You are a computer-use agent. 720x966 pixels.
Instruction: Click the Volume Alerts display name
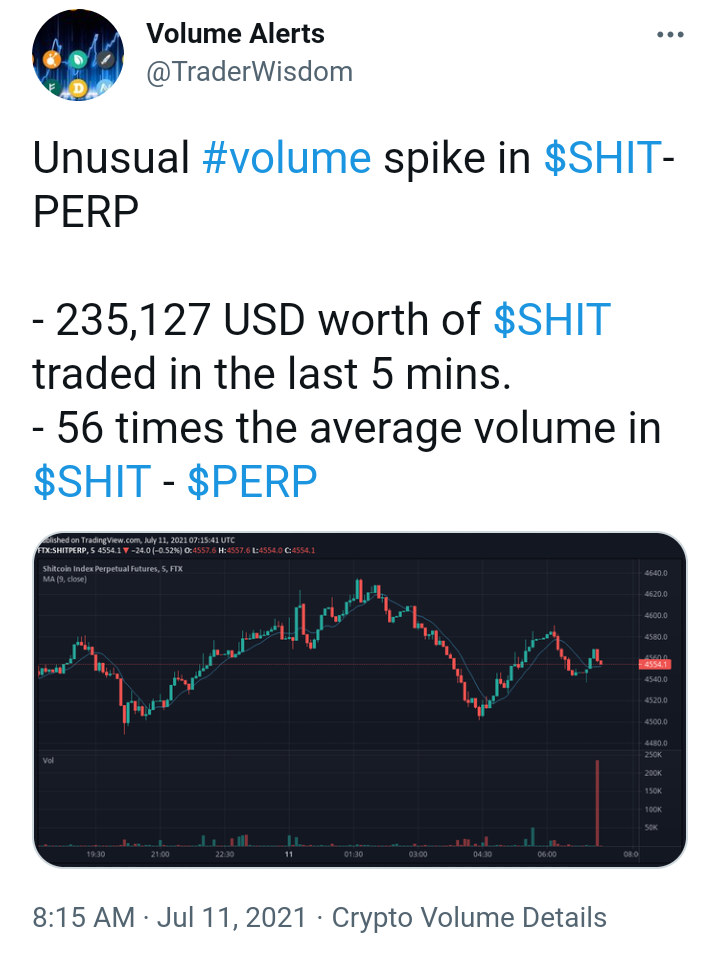235,33
